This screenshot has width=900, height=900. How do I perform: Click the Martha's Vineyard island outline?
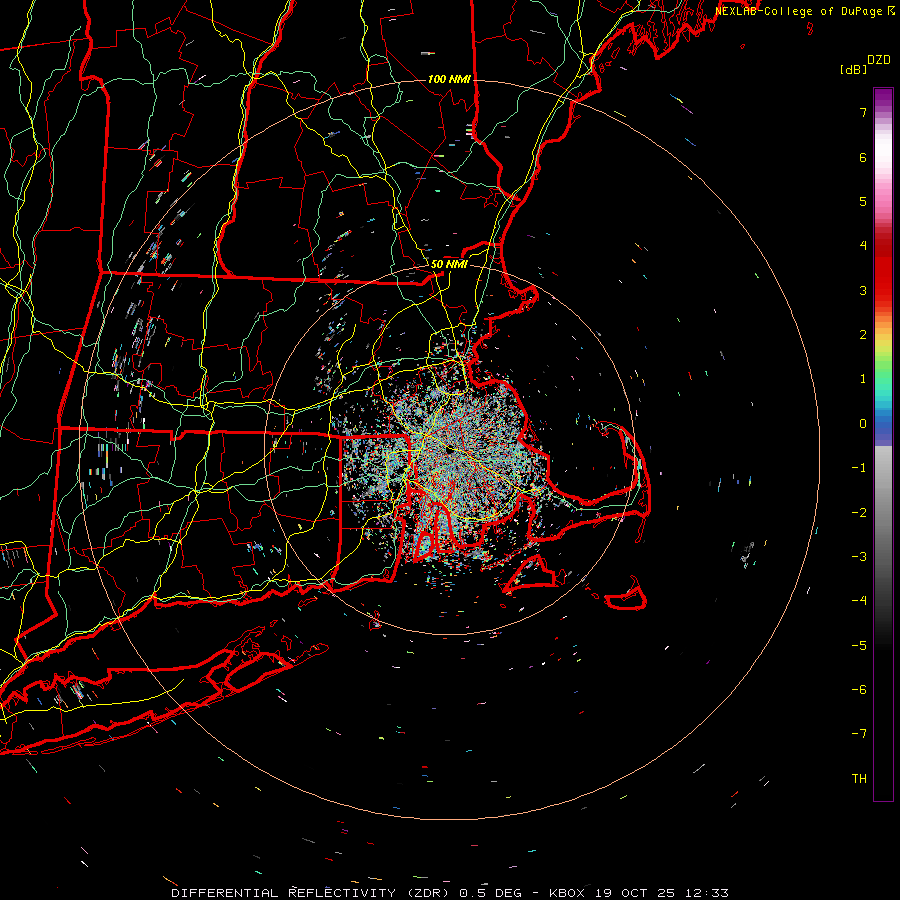(530, 575)
